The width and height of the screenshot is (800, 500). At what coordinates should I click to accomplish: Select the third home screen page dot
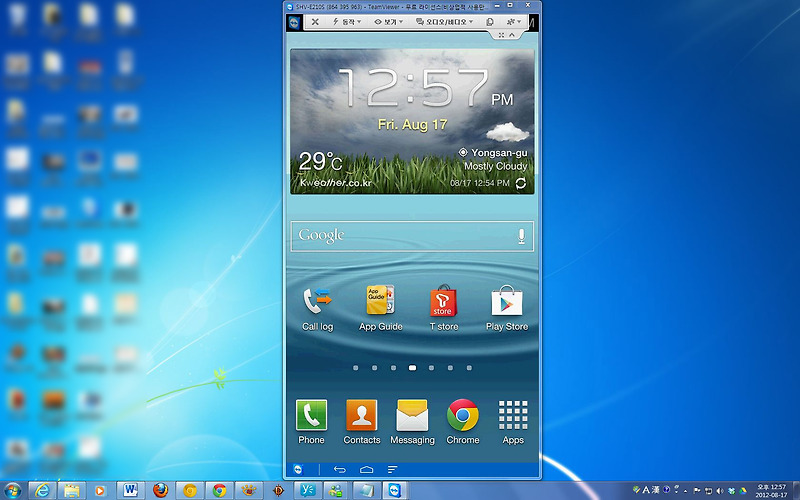[393, 367]
